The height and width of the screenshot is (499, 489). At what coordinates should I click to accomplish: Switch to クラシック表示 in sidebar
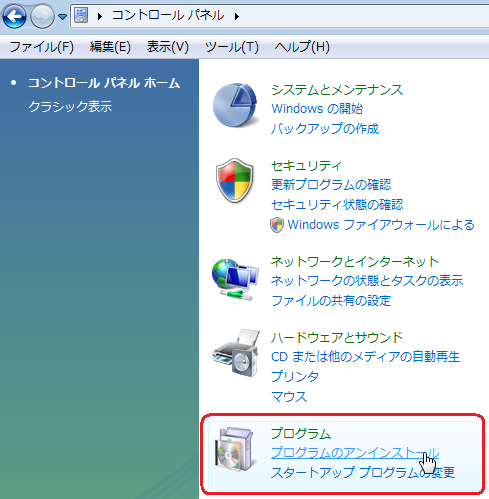coord(70,107)
